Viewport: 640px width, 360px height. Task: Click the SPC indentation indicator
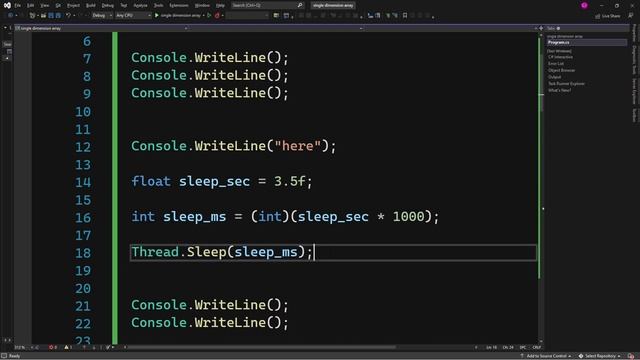[x=523, y=347]
